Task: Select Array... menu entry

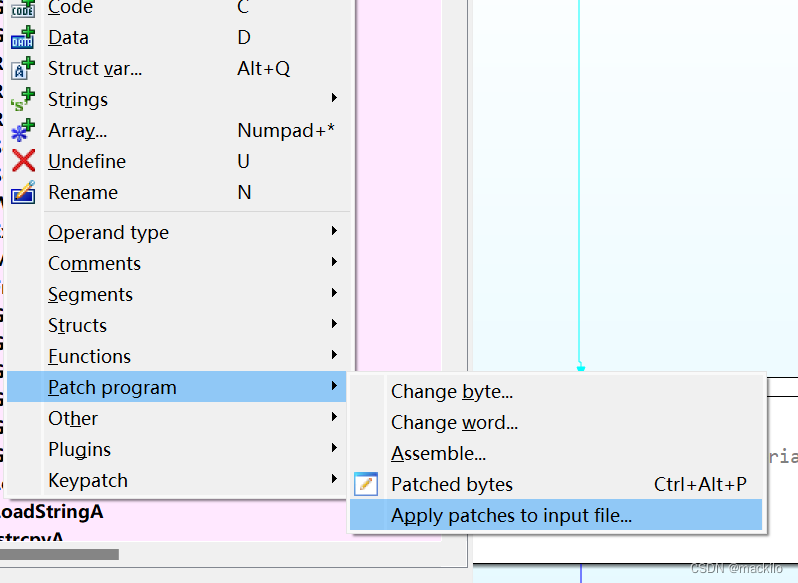Action: (178, 130)
